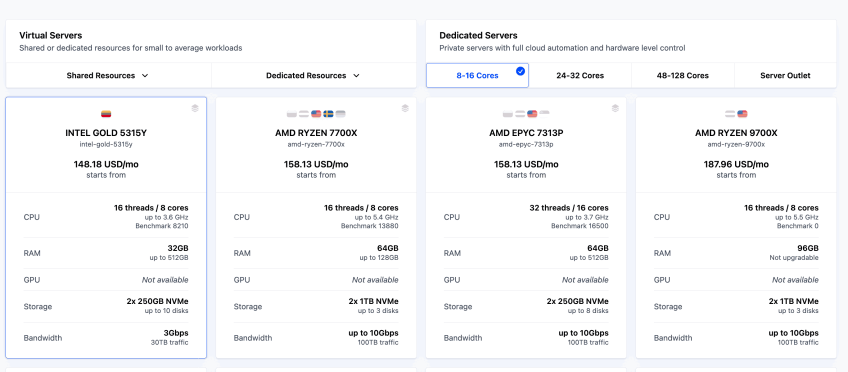Click the stack icon on INTEL GOLD 5315Y card
Screen dimensions: 848x372
pyautogui.click(x=195, y=108)
